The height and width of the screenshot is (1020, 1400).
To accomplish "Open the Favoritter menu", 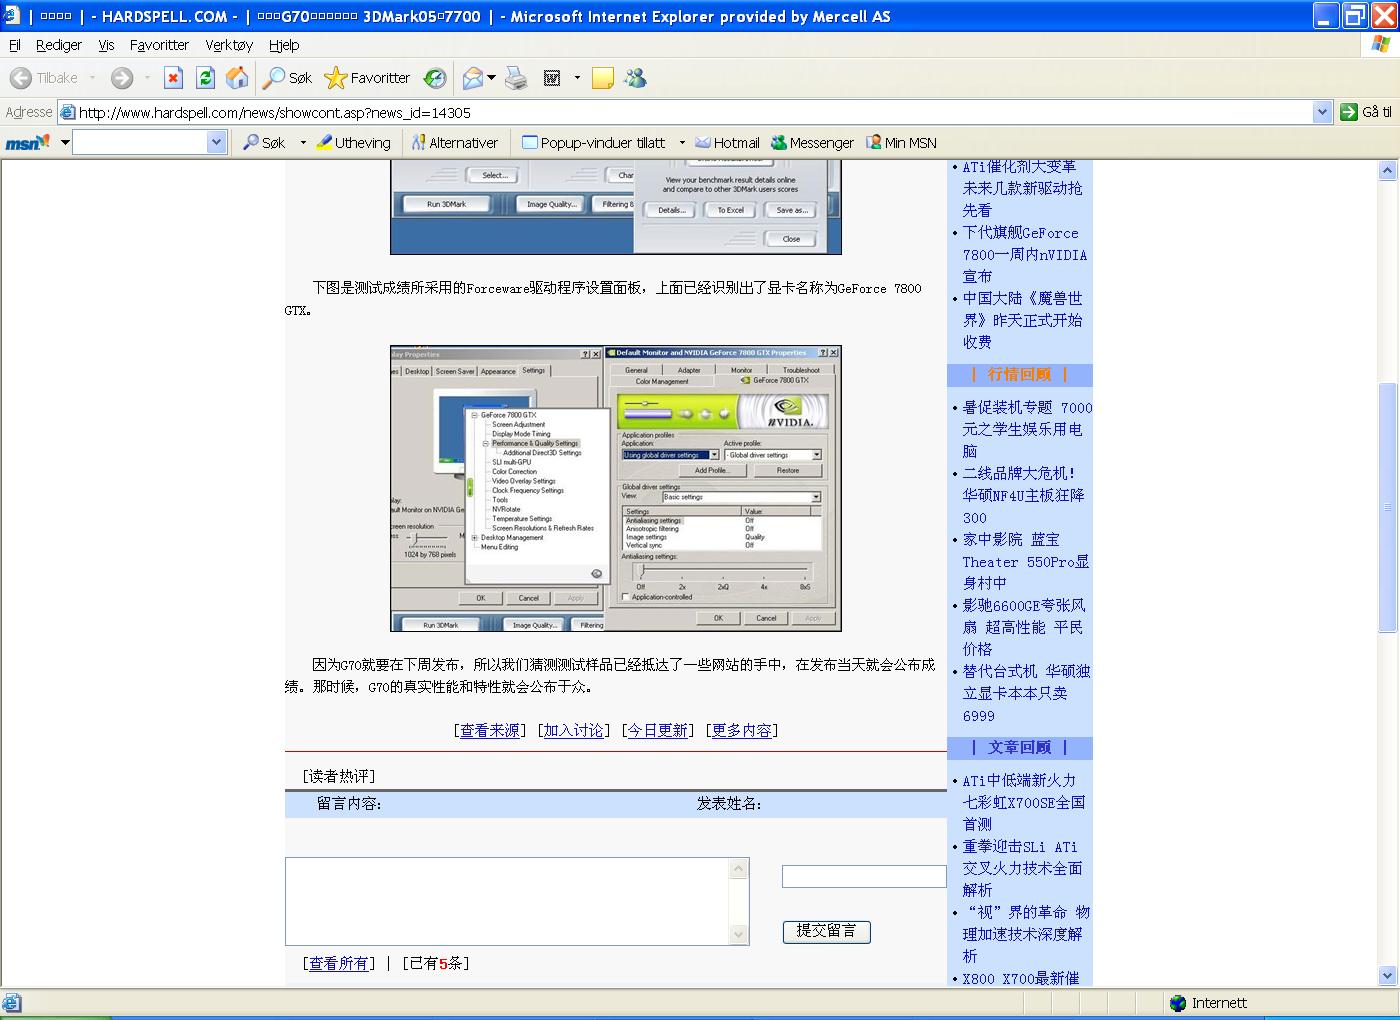I will pyautogui.click(x=159, y=45).
